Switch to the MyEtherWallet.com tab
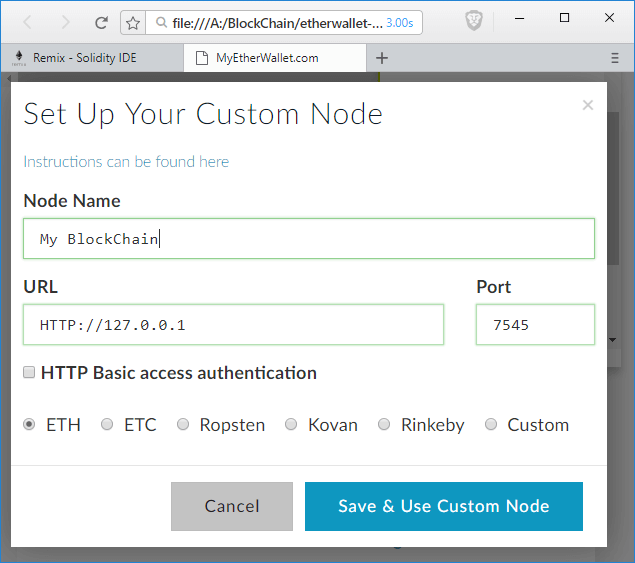 point(267,58)
